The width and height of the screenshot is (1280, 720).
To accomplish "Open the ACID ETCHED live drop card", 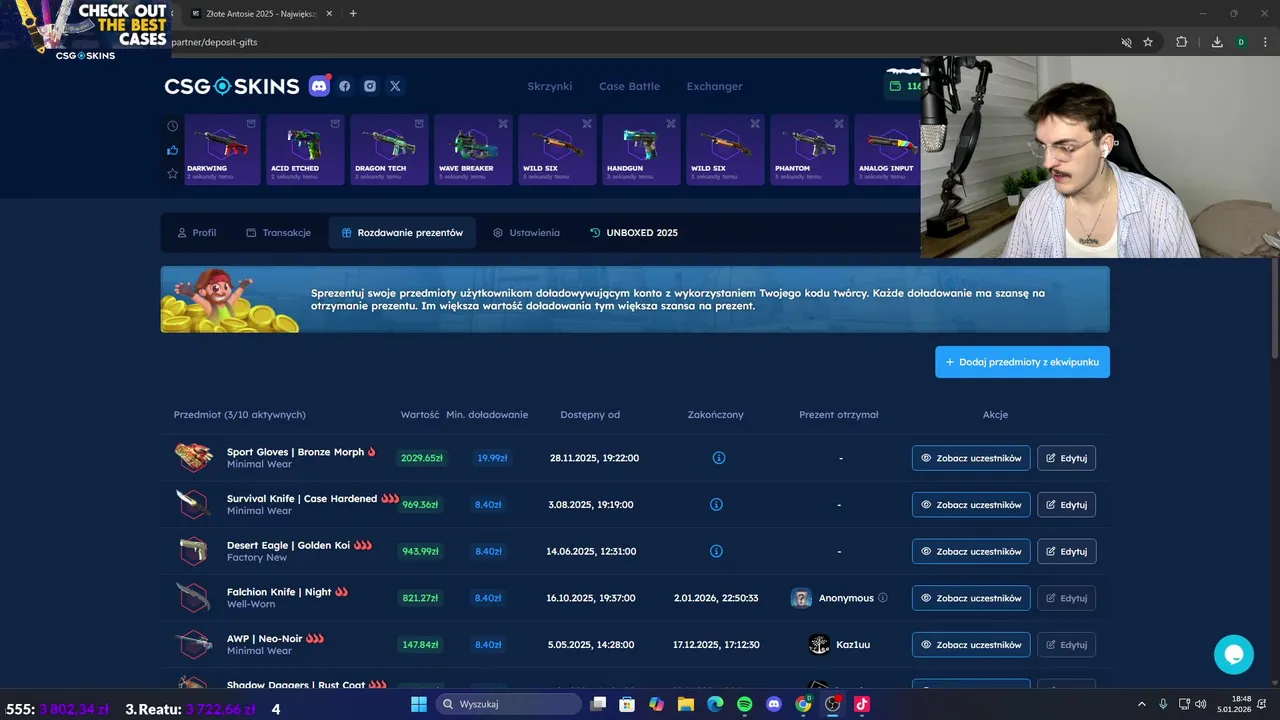I will click(x=305, y=150).
